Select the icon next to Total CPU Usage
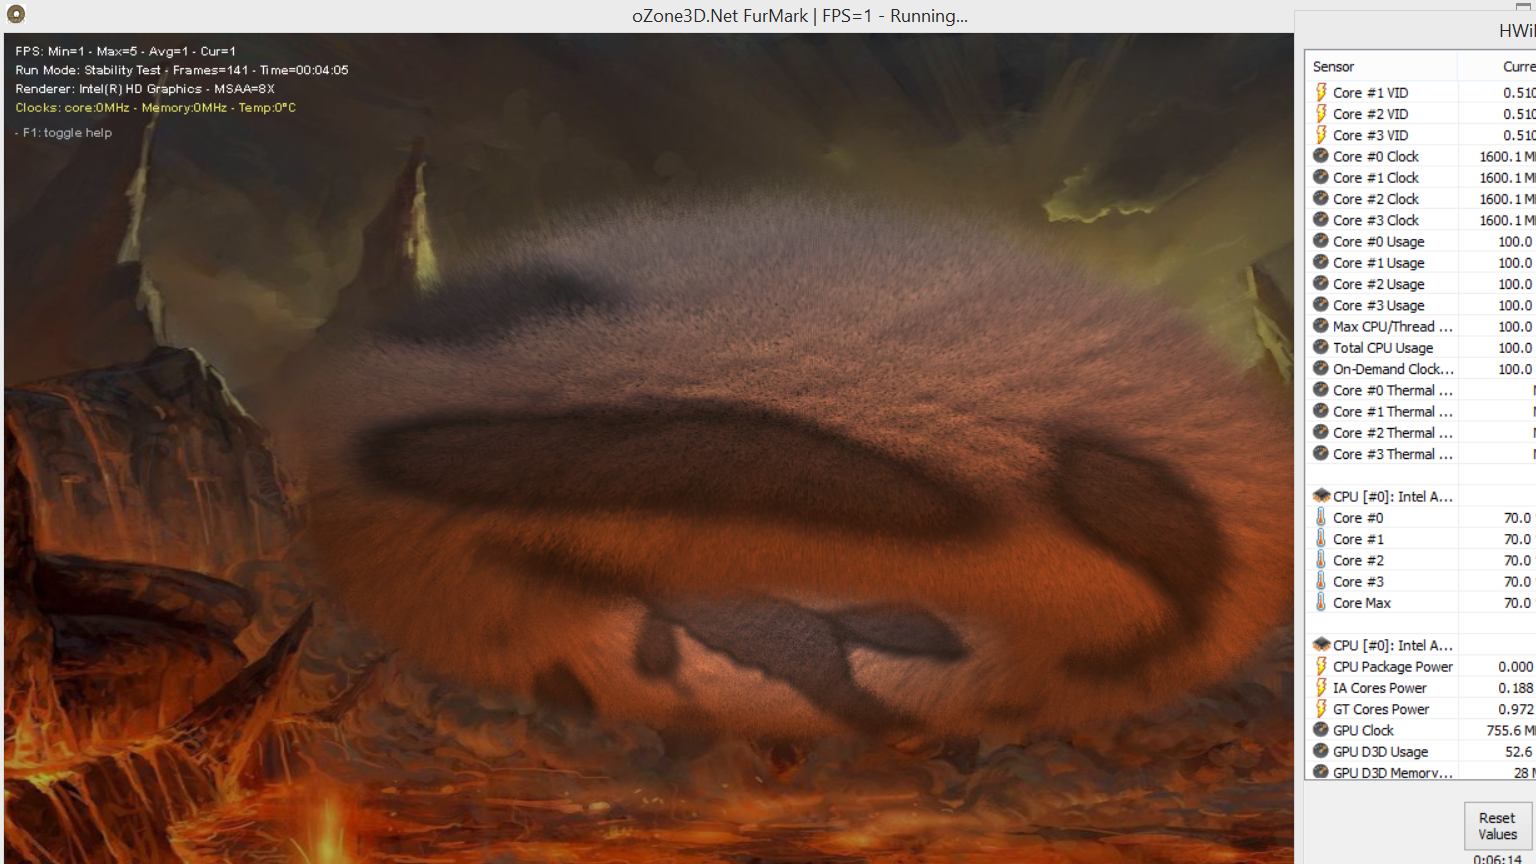This screenshot has height=864, width=1536. pos(1321,347)
